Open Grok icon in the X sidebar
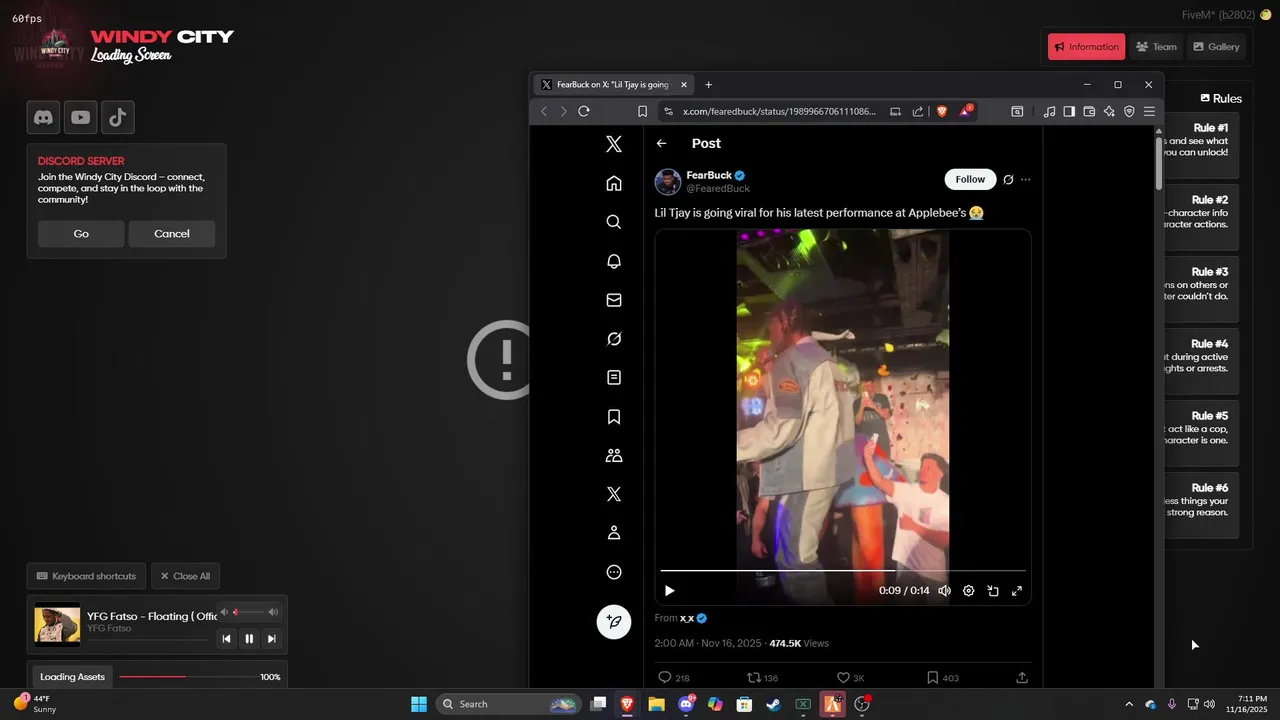The image size is (1280, 720). coord(614,339)
